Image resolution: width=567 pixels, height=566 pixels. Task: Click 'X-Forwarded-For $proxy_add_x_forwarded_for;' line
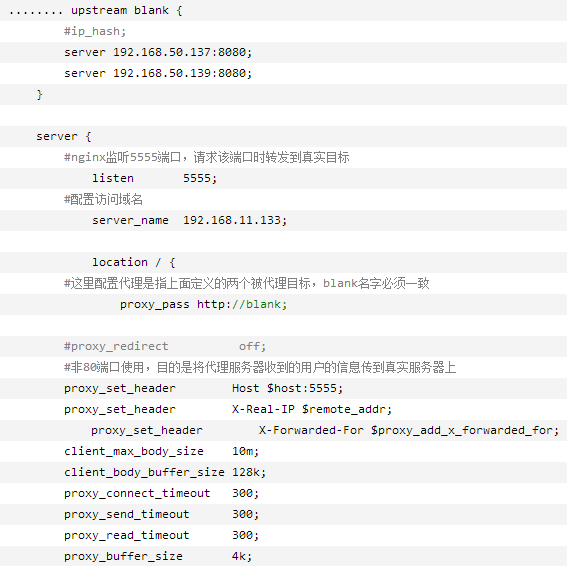[325, 430]
